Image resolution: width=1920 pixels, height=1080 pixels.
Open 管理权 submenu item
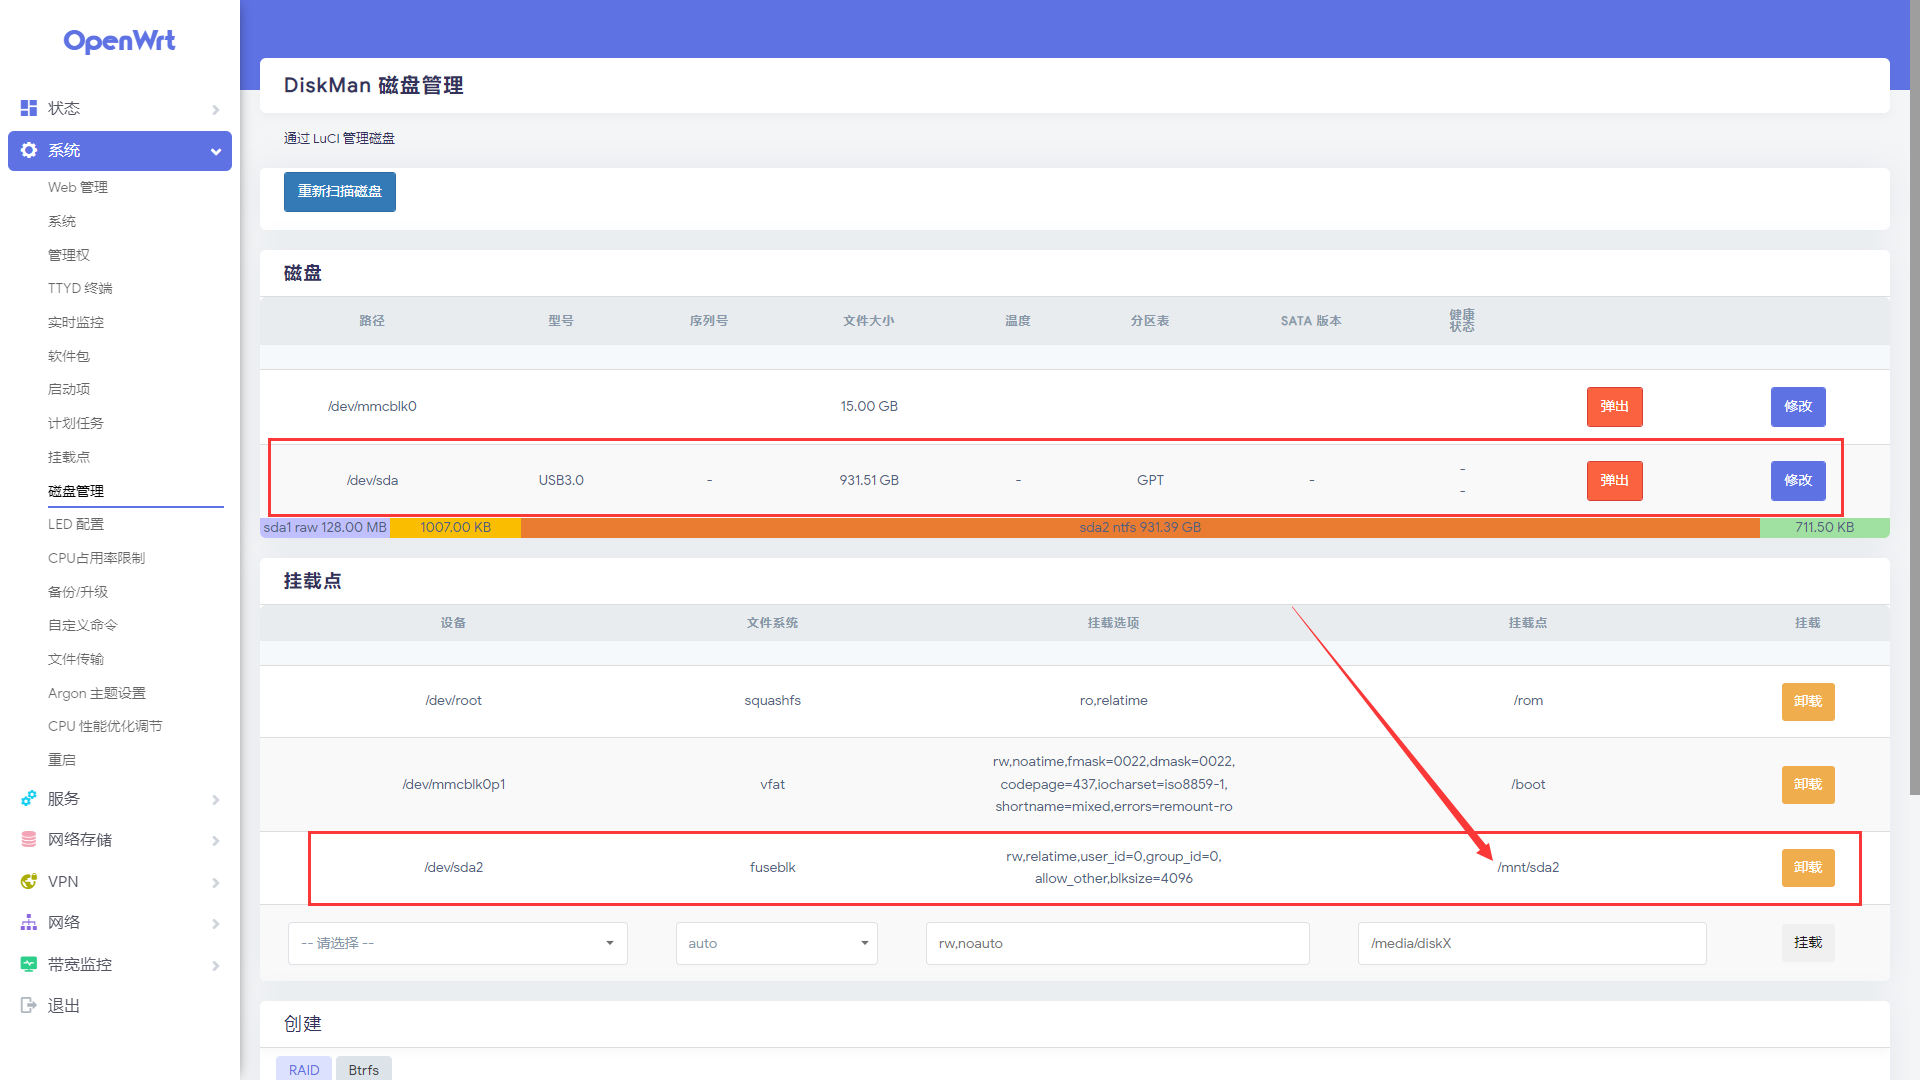click(69, 255)
